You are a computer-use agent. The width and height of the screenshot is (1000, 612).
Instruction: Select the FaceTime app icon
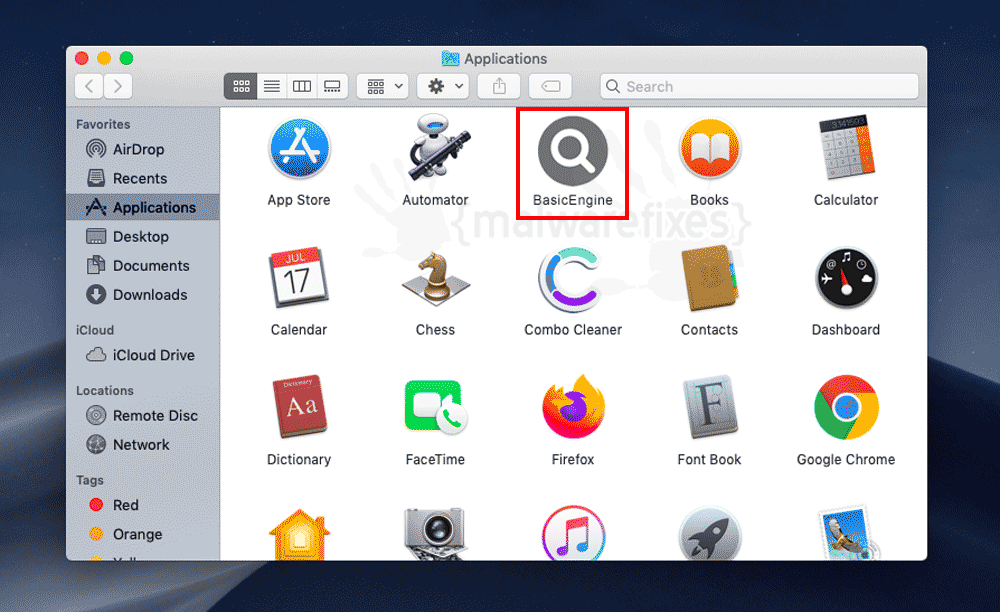click(436, 408)
